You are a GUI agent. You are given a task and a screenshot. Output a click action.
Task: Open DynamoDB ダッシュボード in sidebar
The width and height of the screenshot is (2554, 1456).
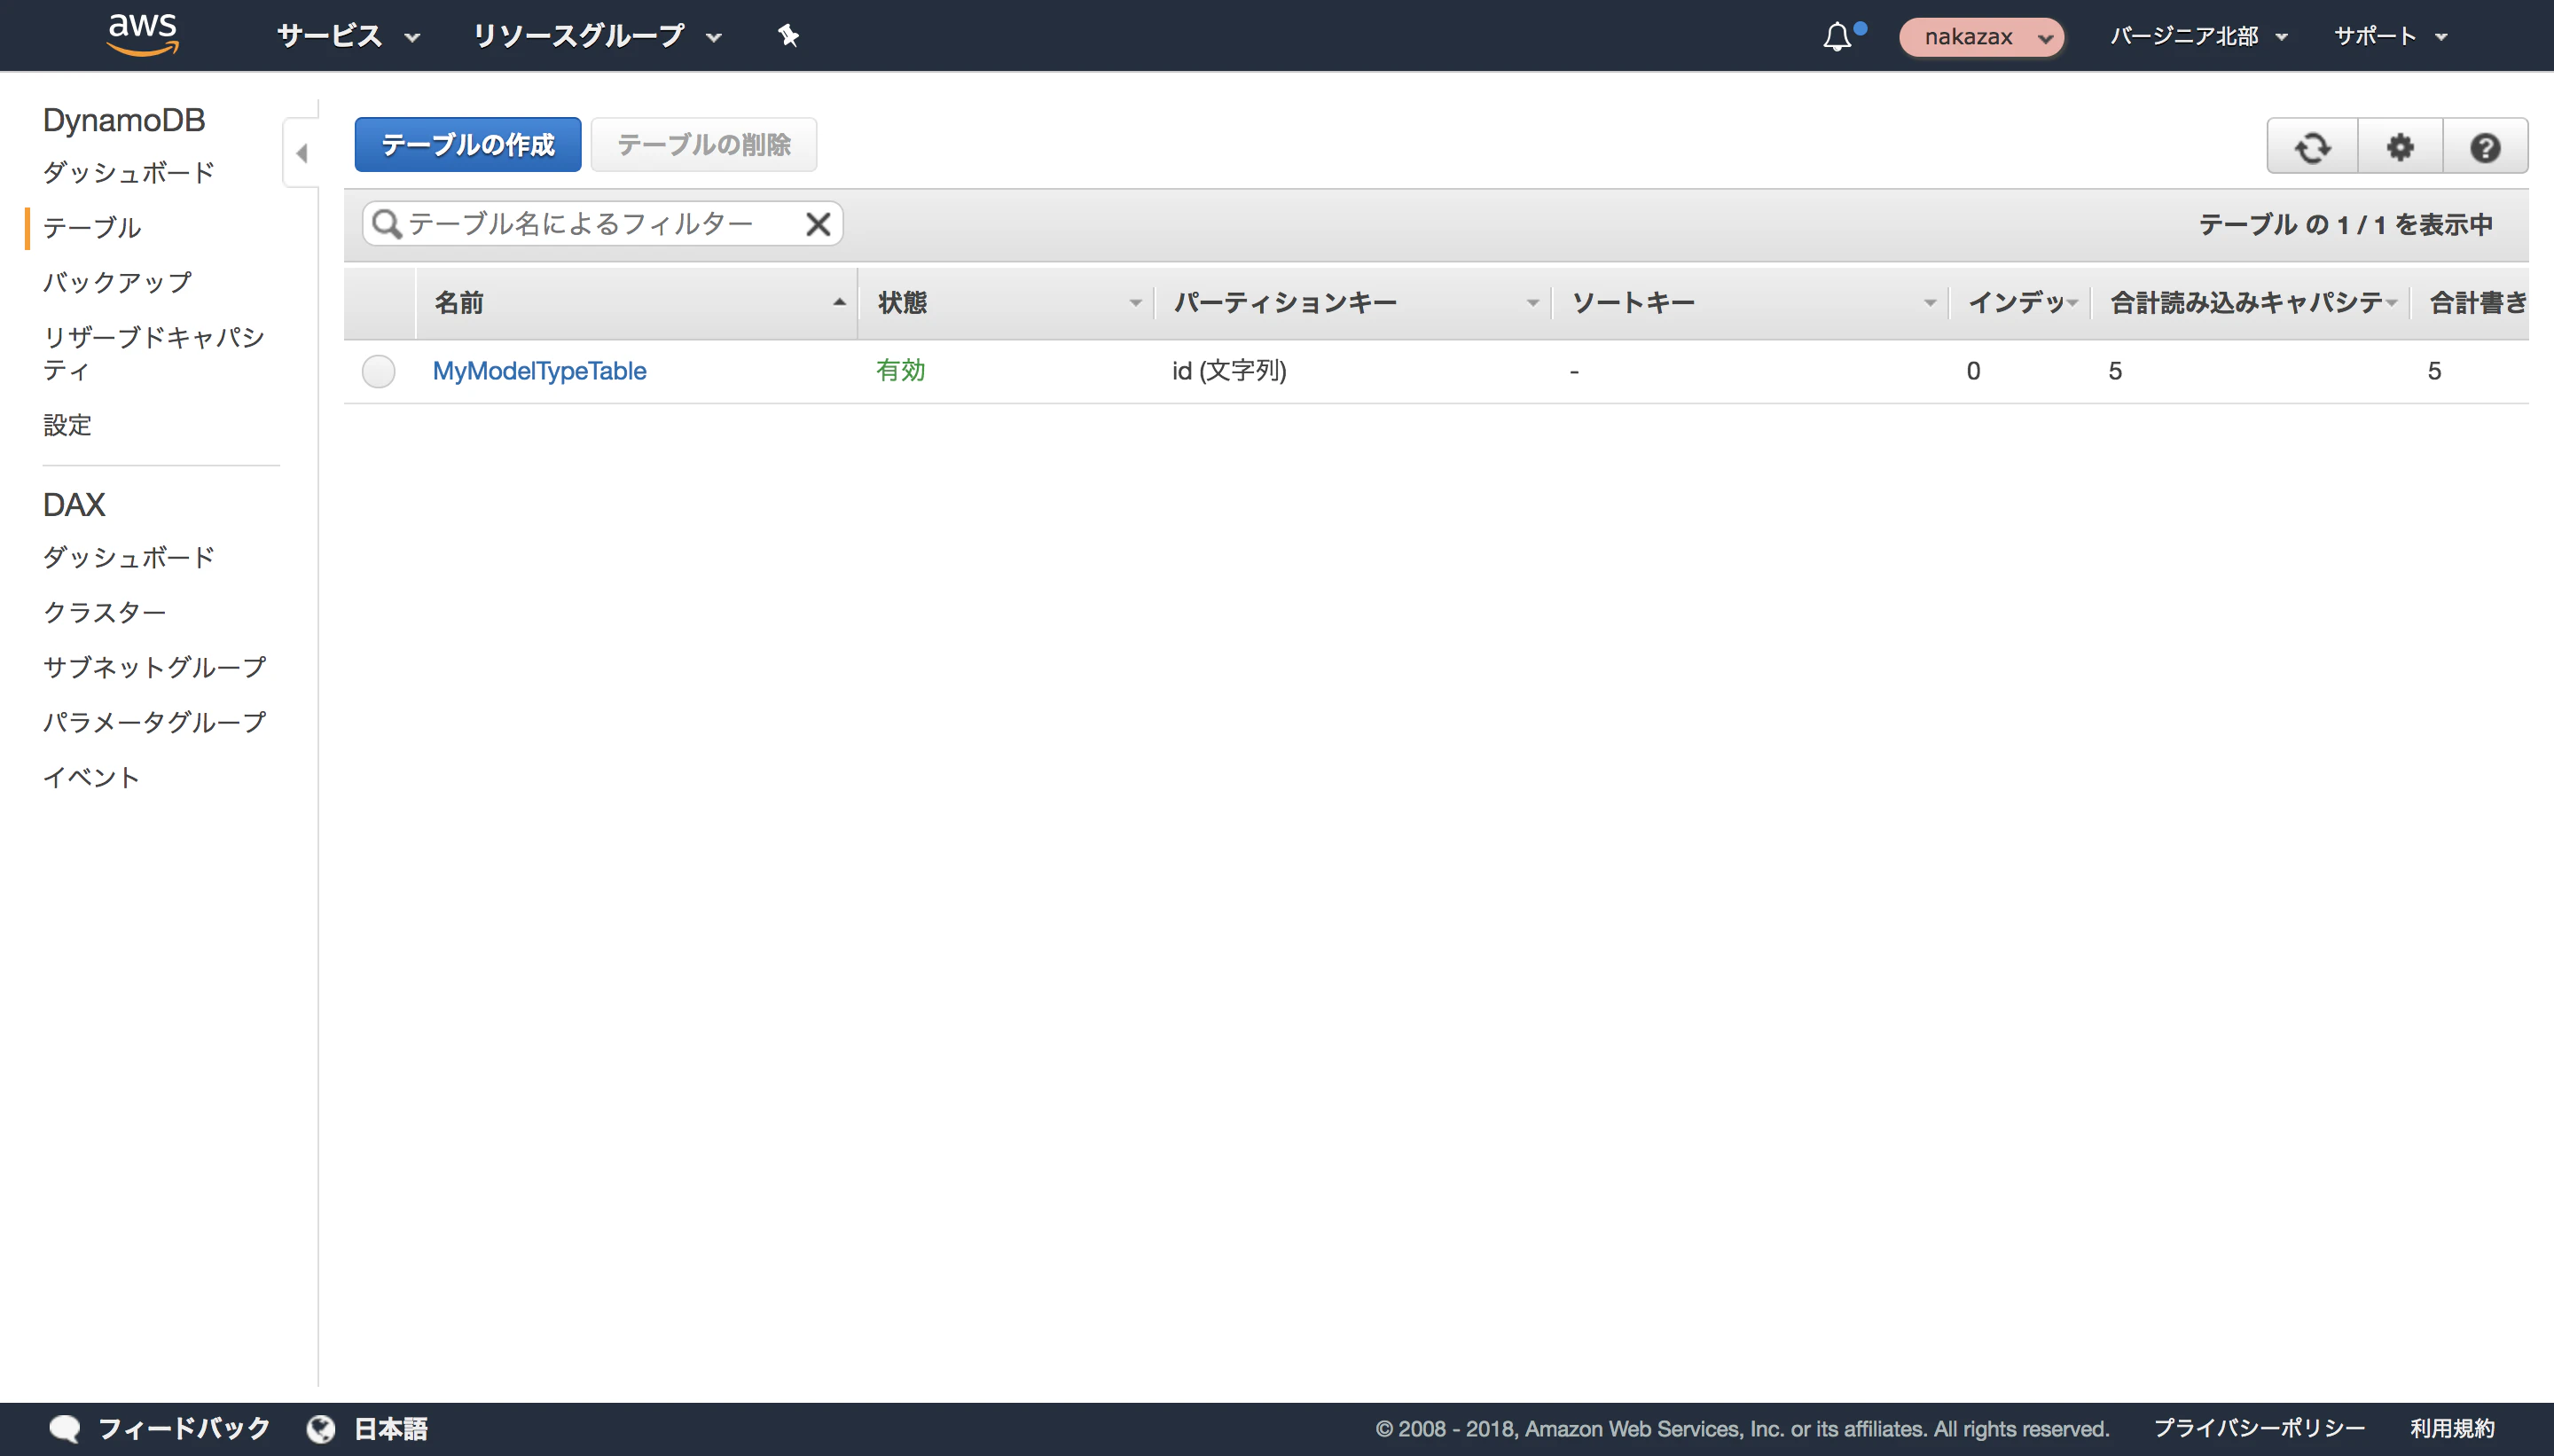(x=129, y=172)
